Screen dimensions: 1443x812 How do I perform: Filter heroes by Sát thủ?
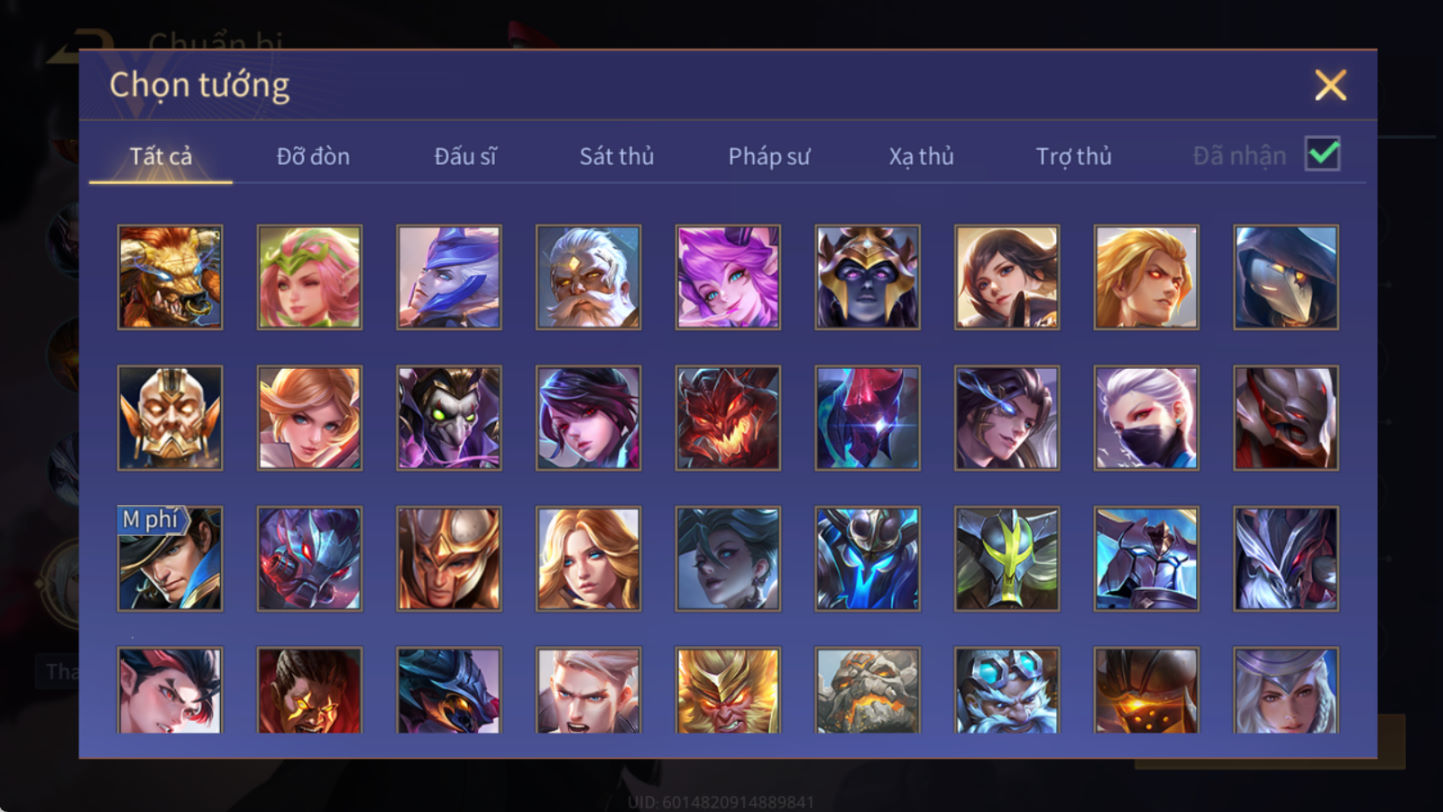[616, 156]
